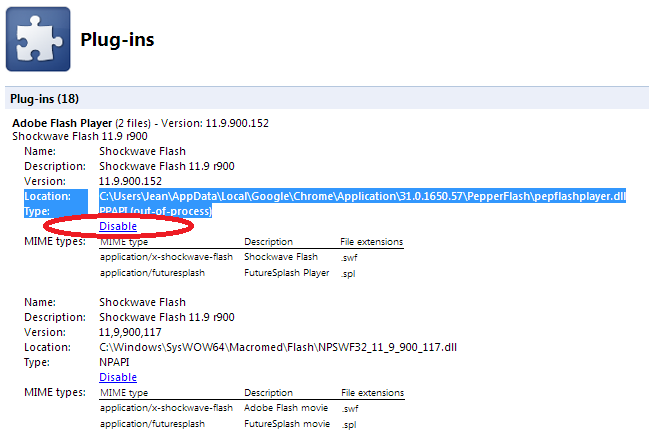Click .spl extension in first MIME table

(348, 274)
